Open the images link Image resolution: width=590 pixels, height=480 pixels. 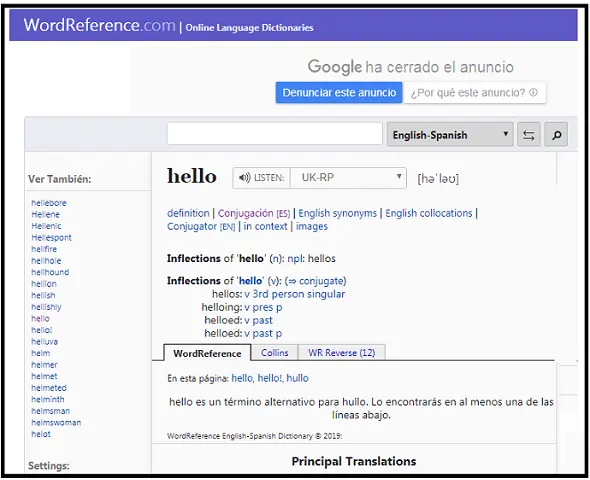click(x=312, y=226)
